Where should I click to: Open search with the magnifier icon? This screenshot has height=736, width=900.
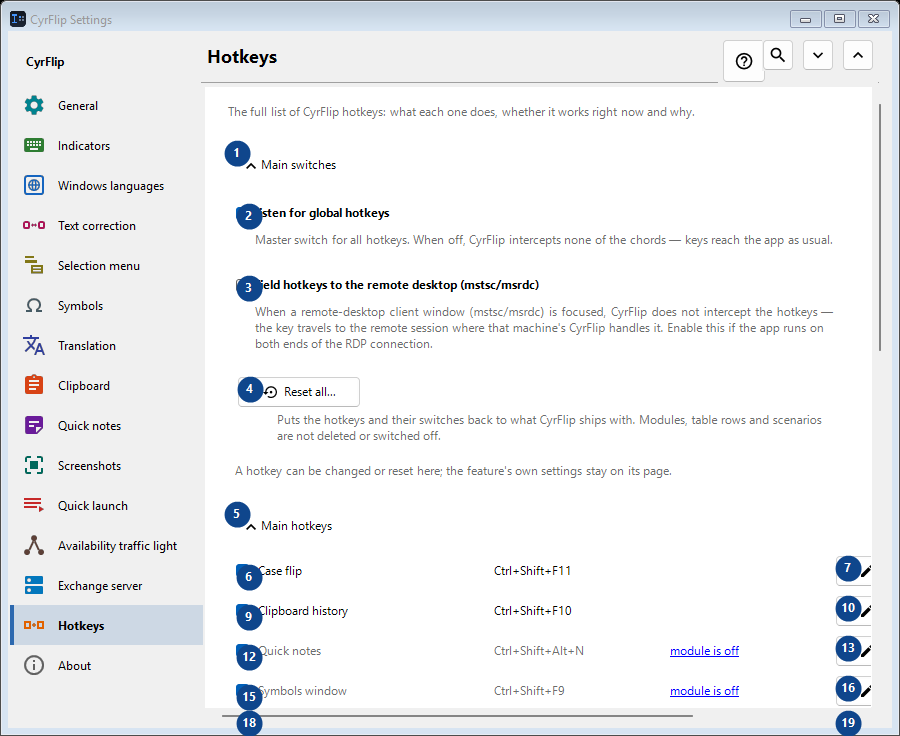click(x=778, y=55)
